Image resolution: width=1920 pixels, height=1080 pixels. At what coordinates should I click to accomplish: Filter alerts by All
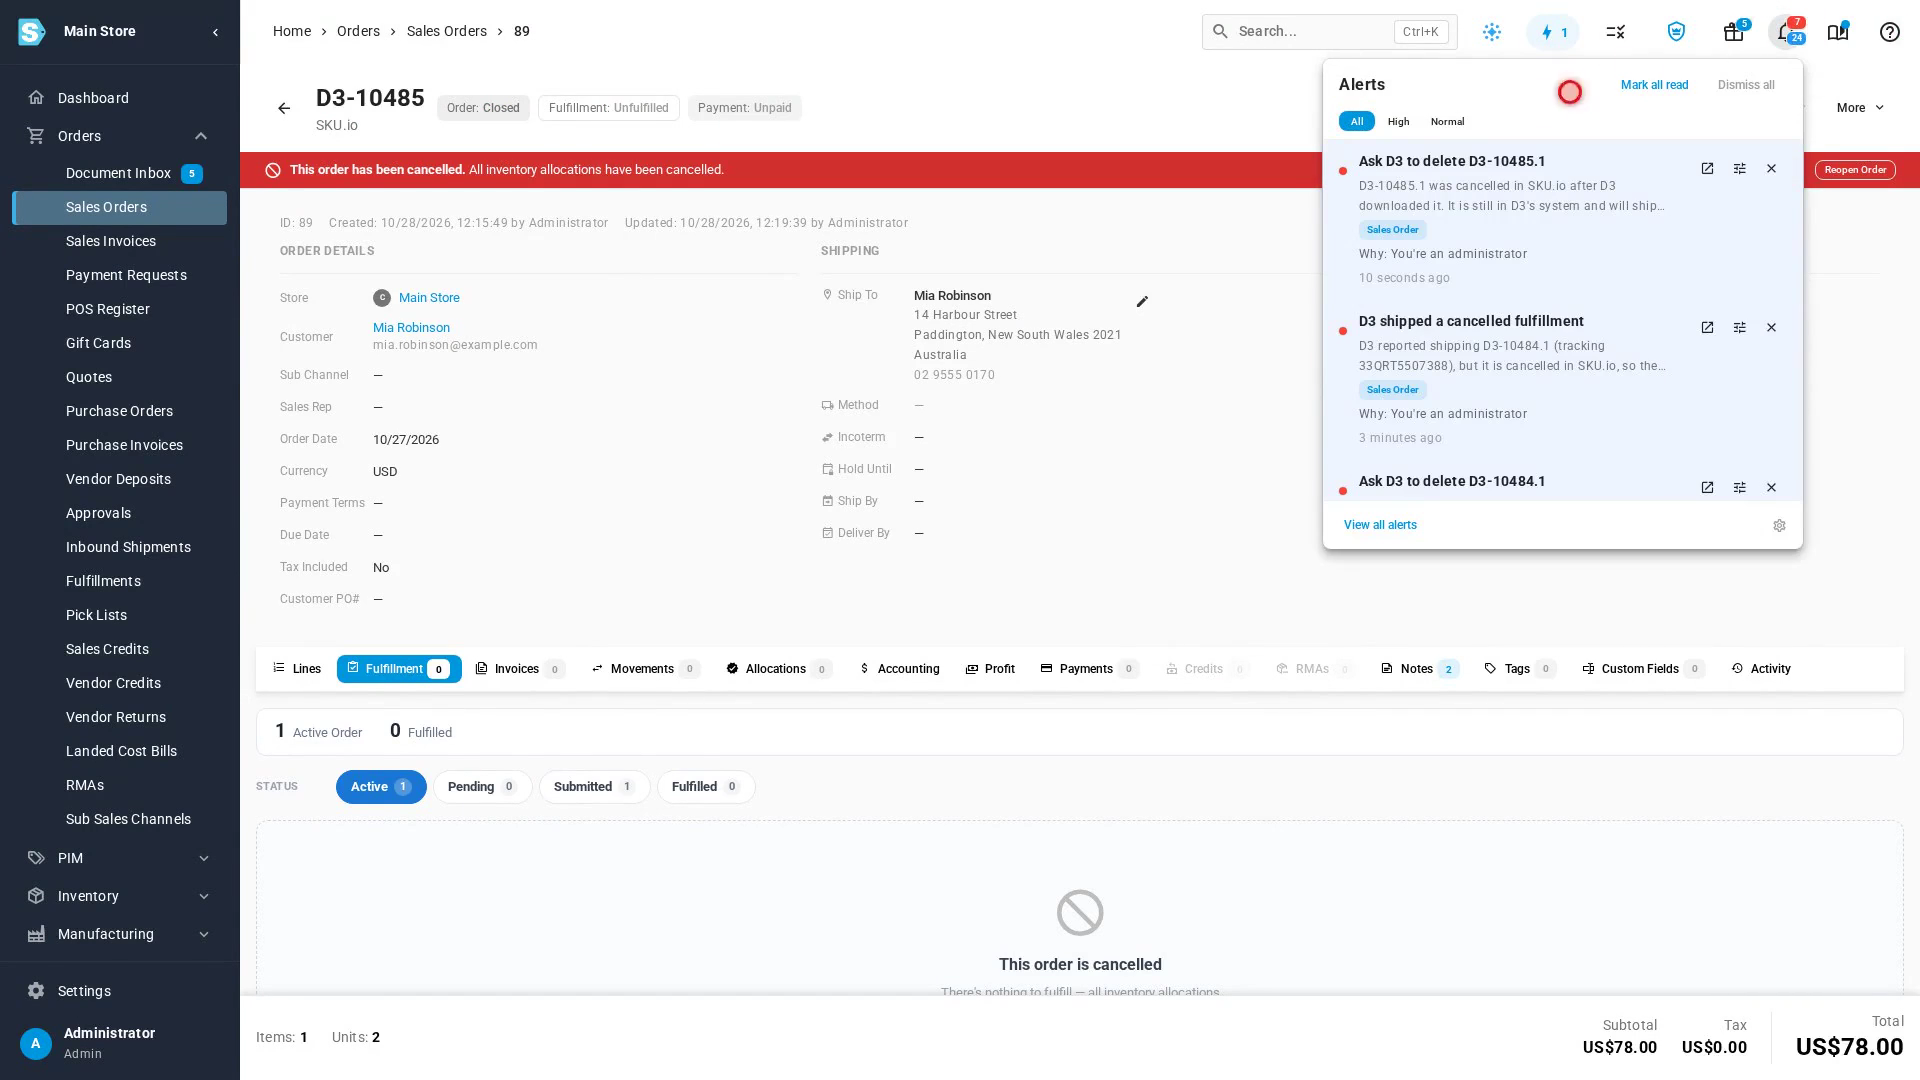1356,121
